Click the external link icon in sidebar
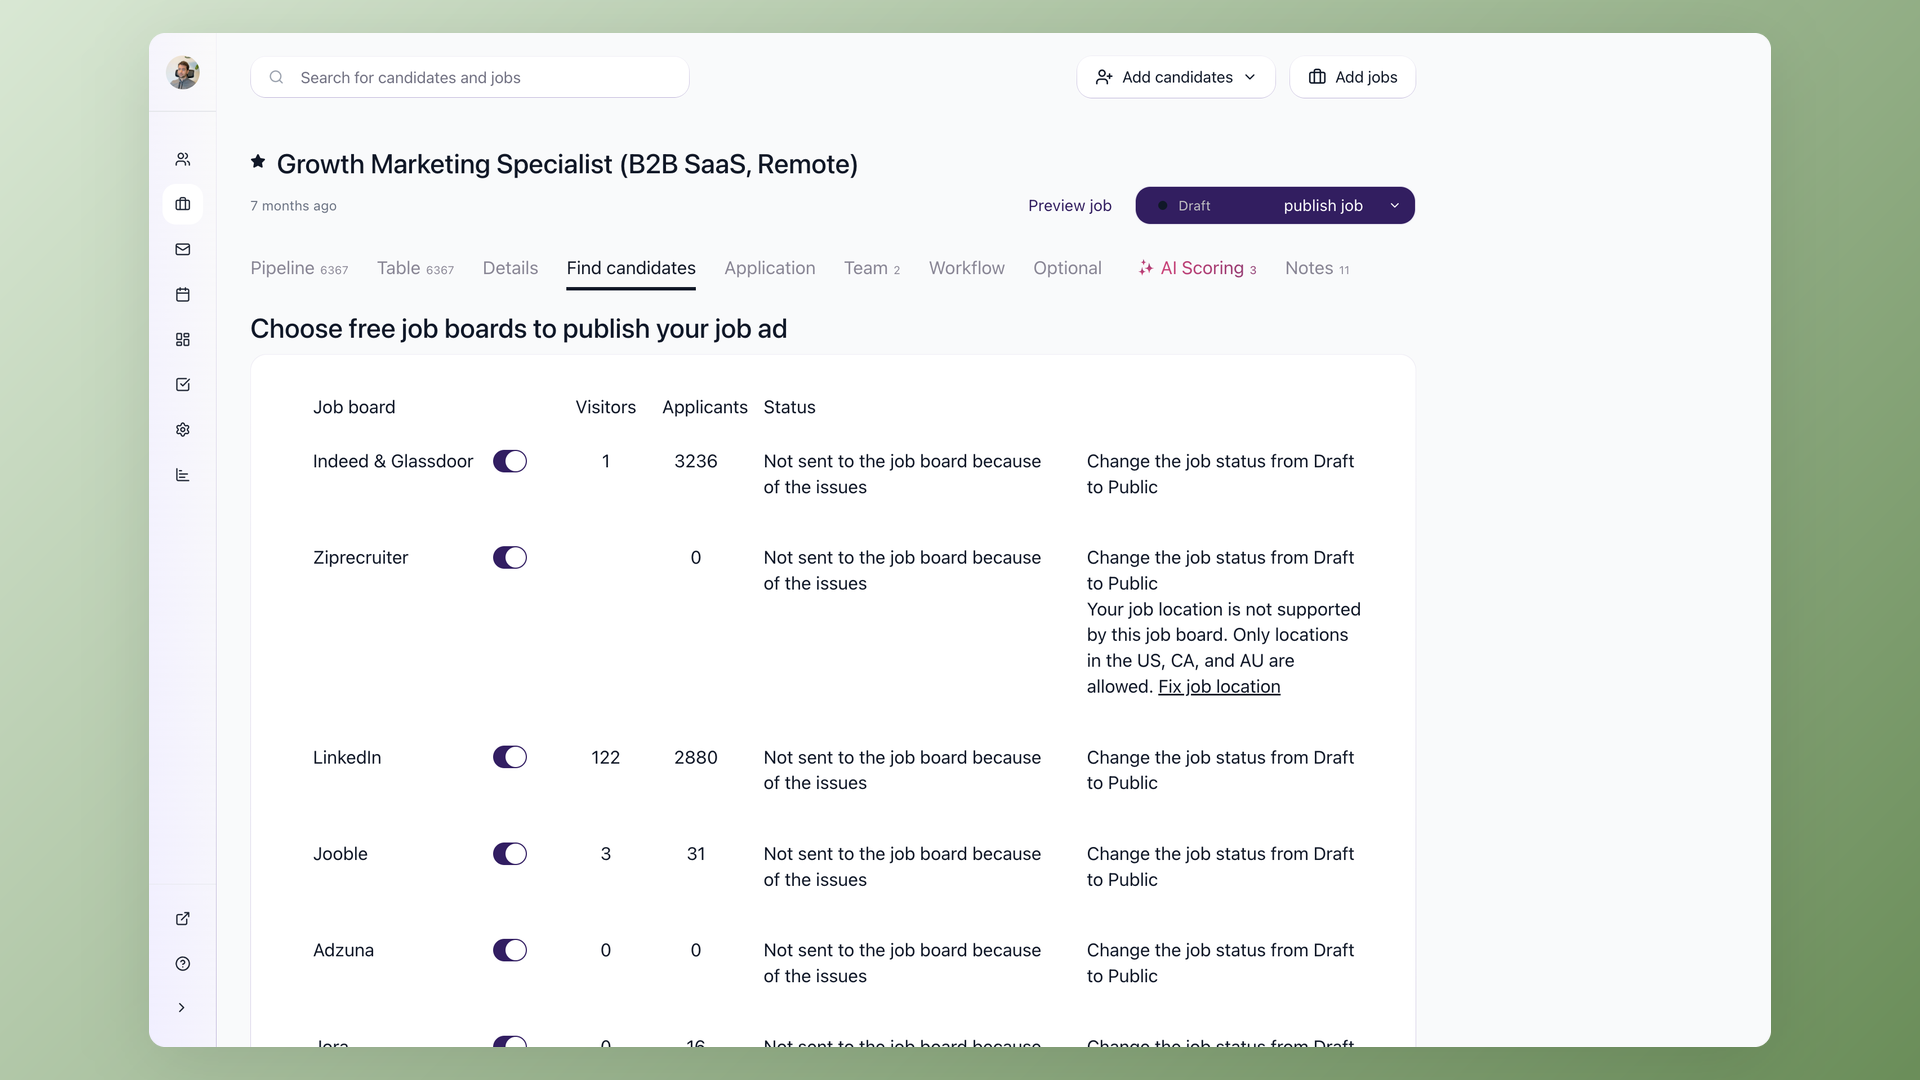The height and width of the screenshot is (1080, 1920). tap(183, 918)
